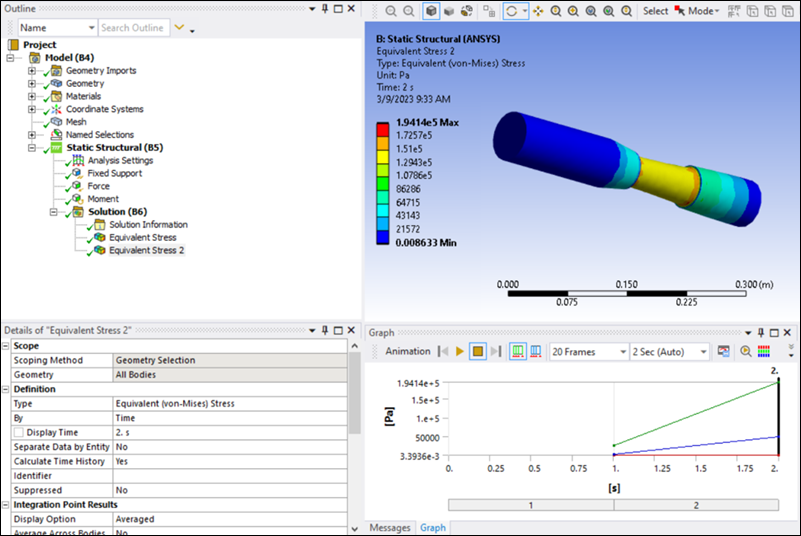Click the Moment load icon in outline
Screen dimensions: 801x536
point(77,199)
